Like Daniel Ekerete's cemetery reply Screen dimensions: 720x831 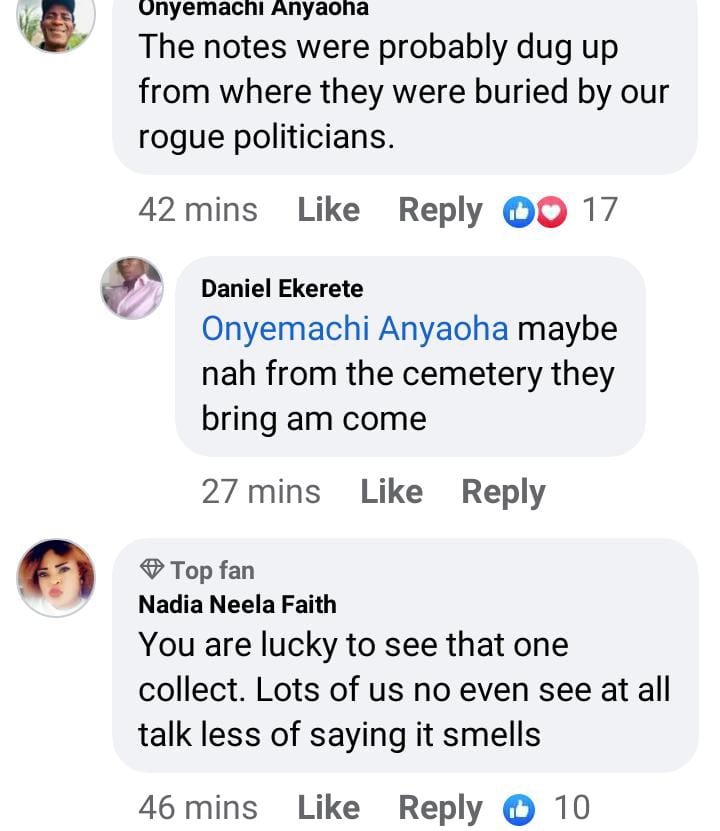point(391,492)
